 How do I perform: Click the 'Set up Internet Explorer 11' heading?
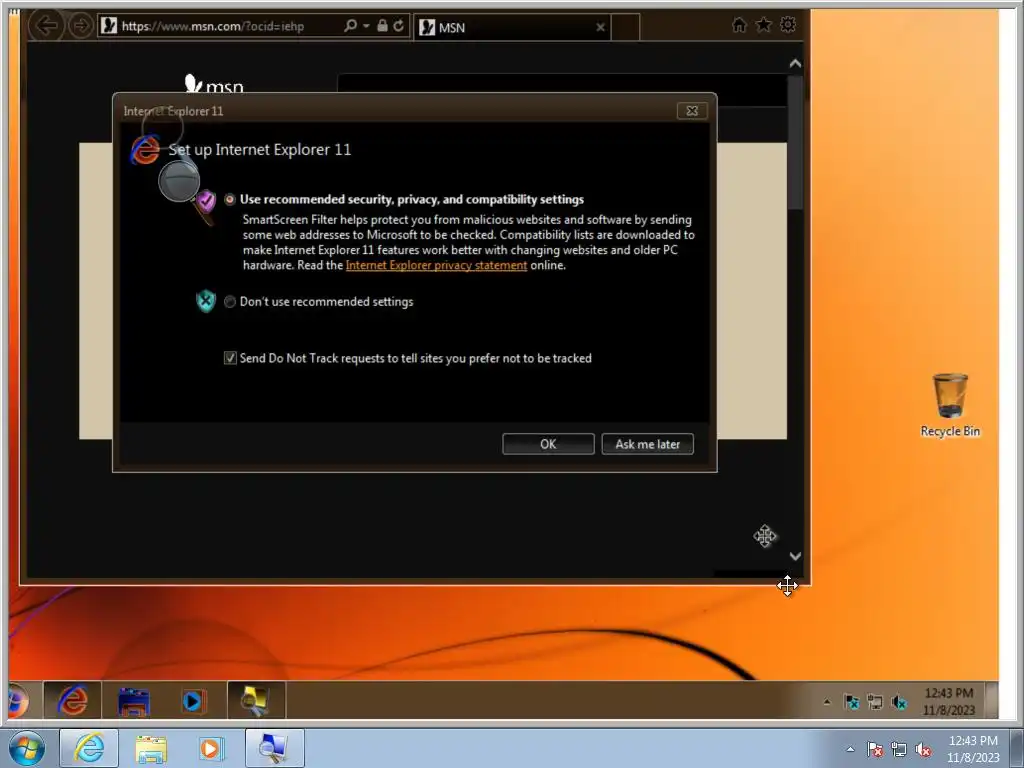[260, 150]
